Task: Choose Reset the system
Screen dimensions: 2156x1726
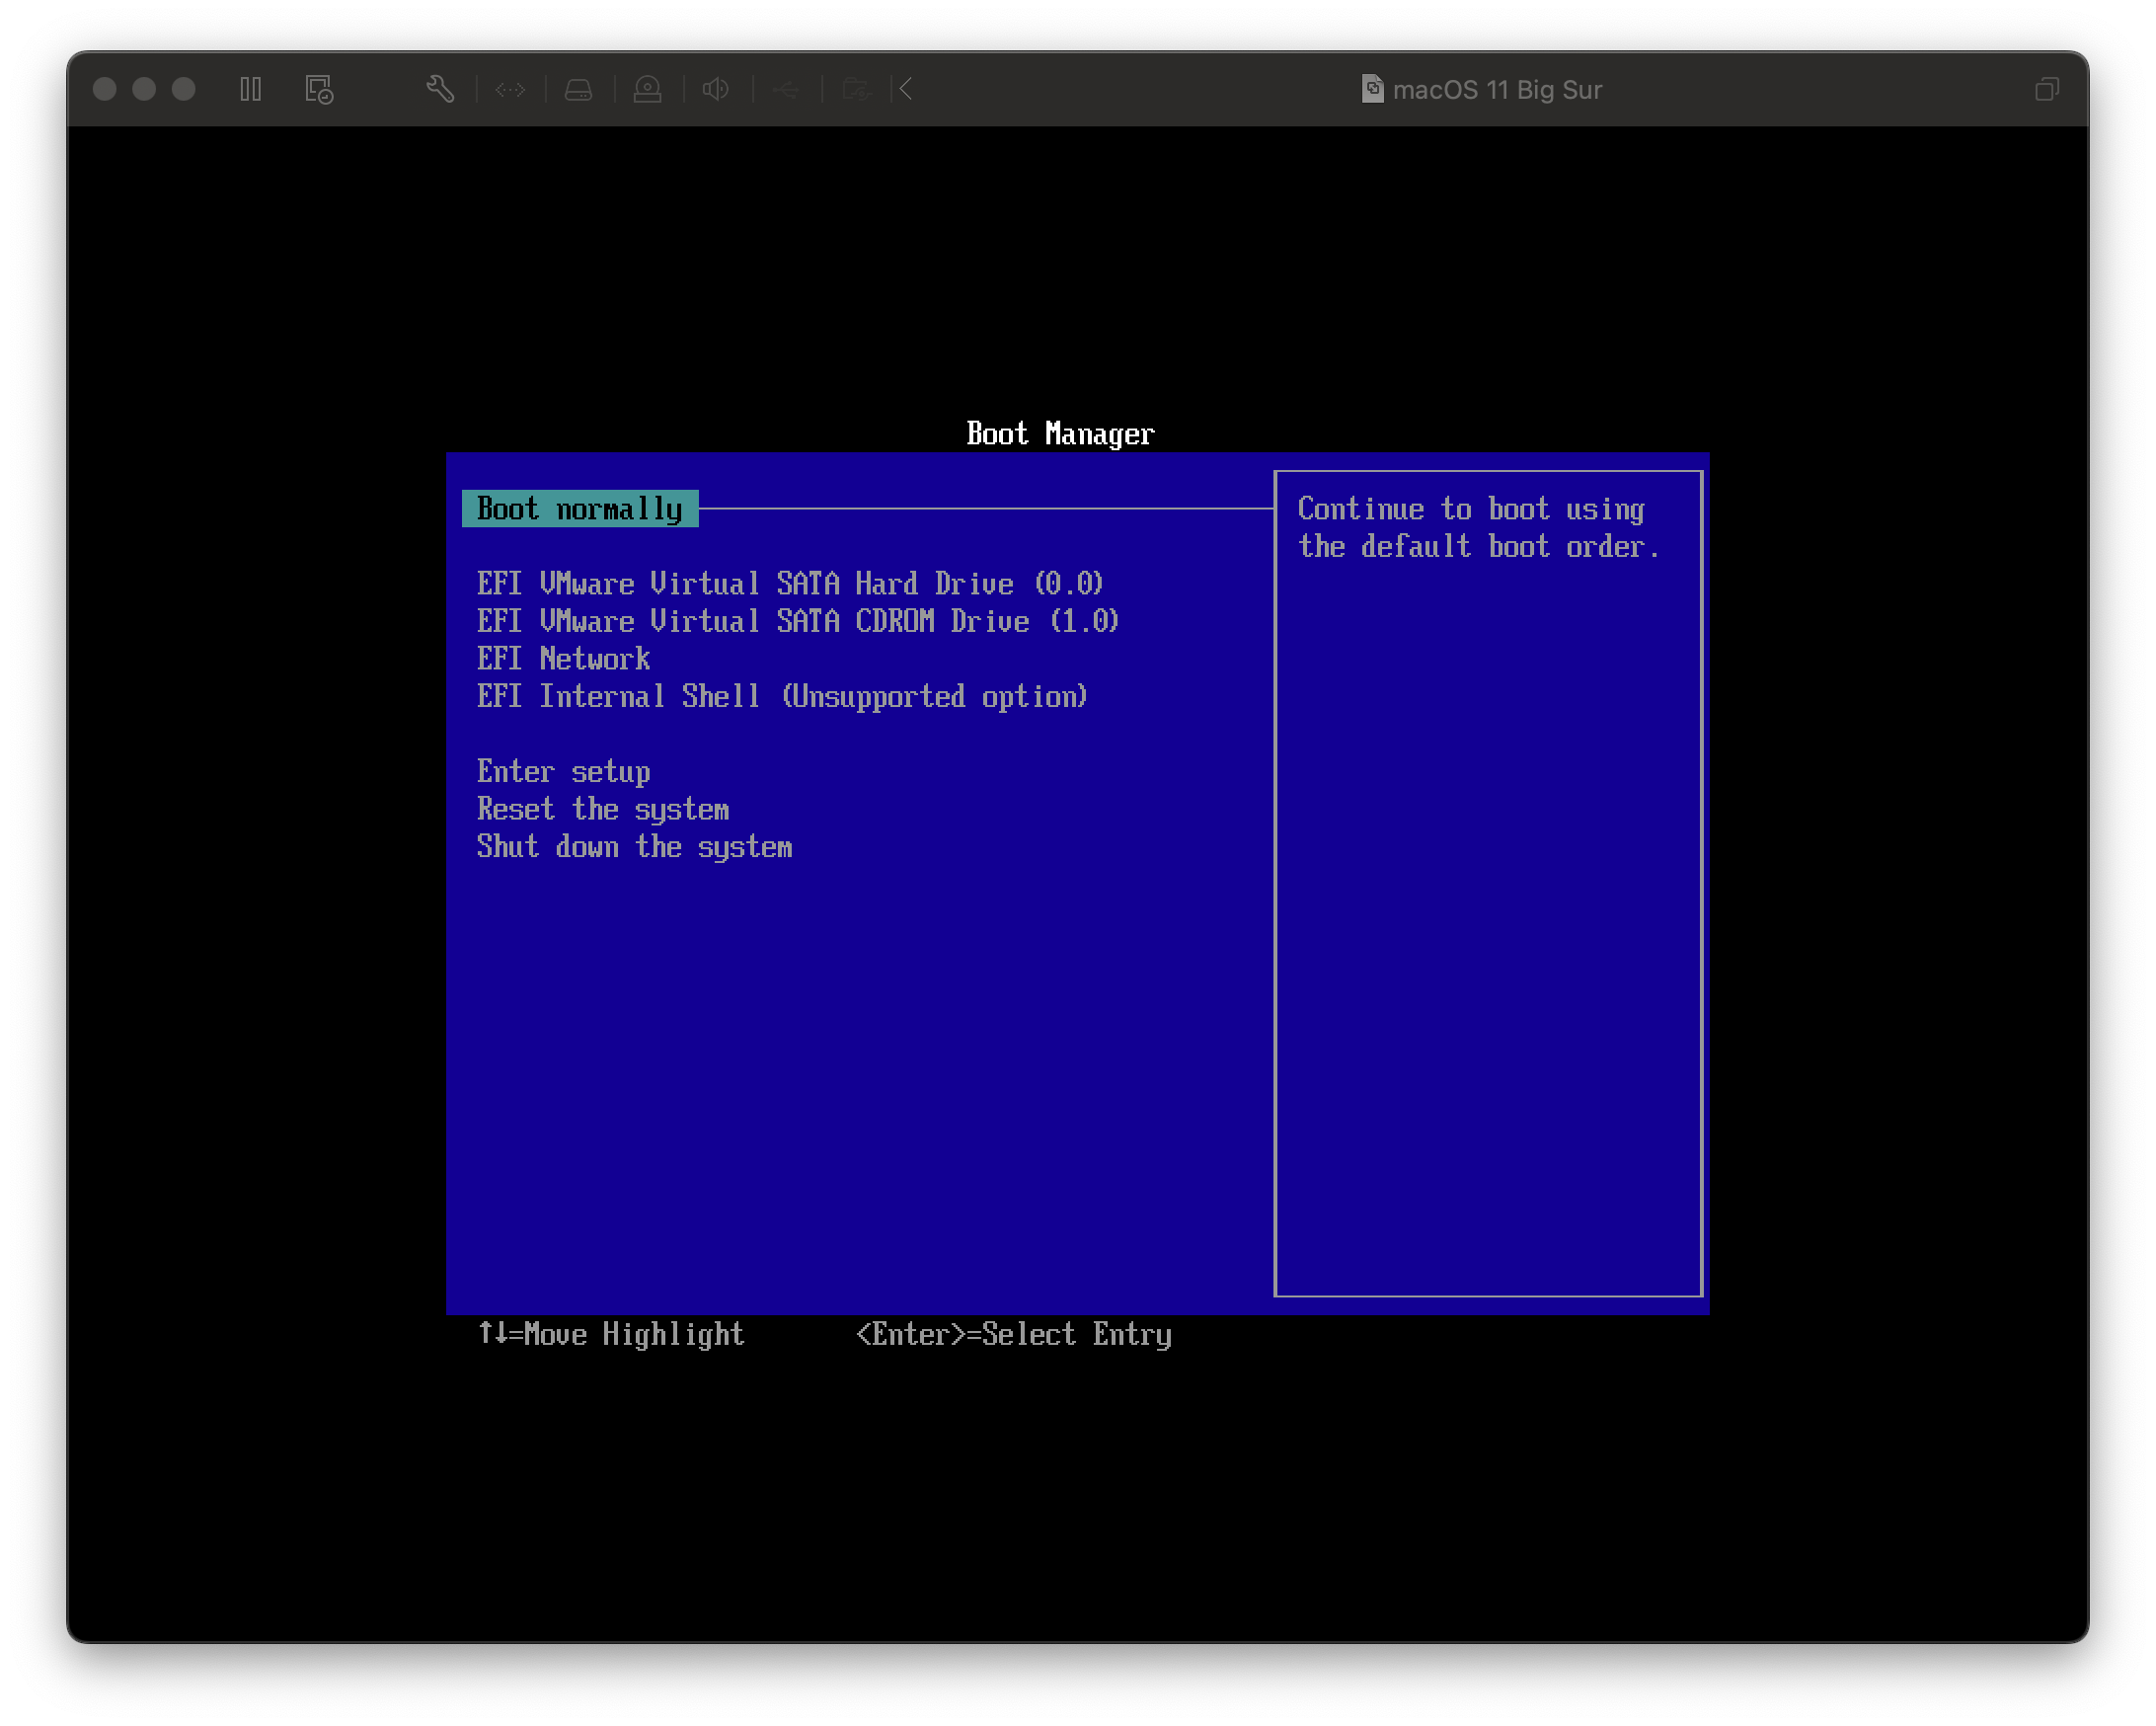Action: tap(603, 810)
